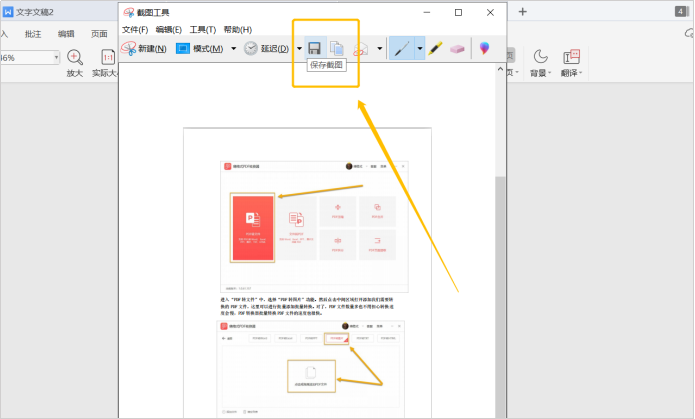Click the tab count badge 4 in WPS
This screenshot has height=419, width=695.
(681, 12)
